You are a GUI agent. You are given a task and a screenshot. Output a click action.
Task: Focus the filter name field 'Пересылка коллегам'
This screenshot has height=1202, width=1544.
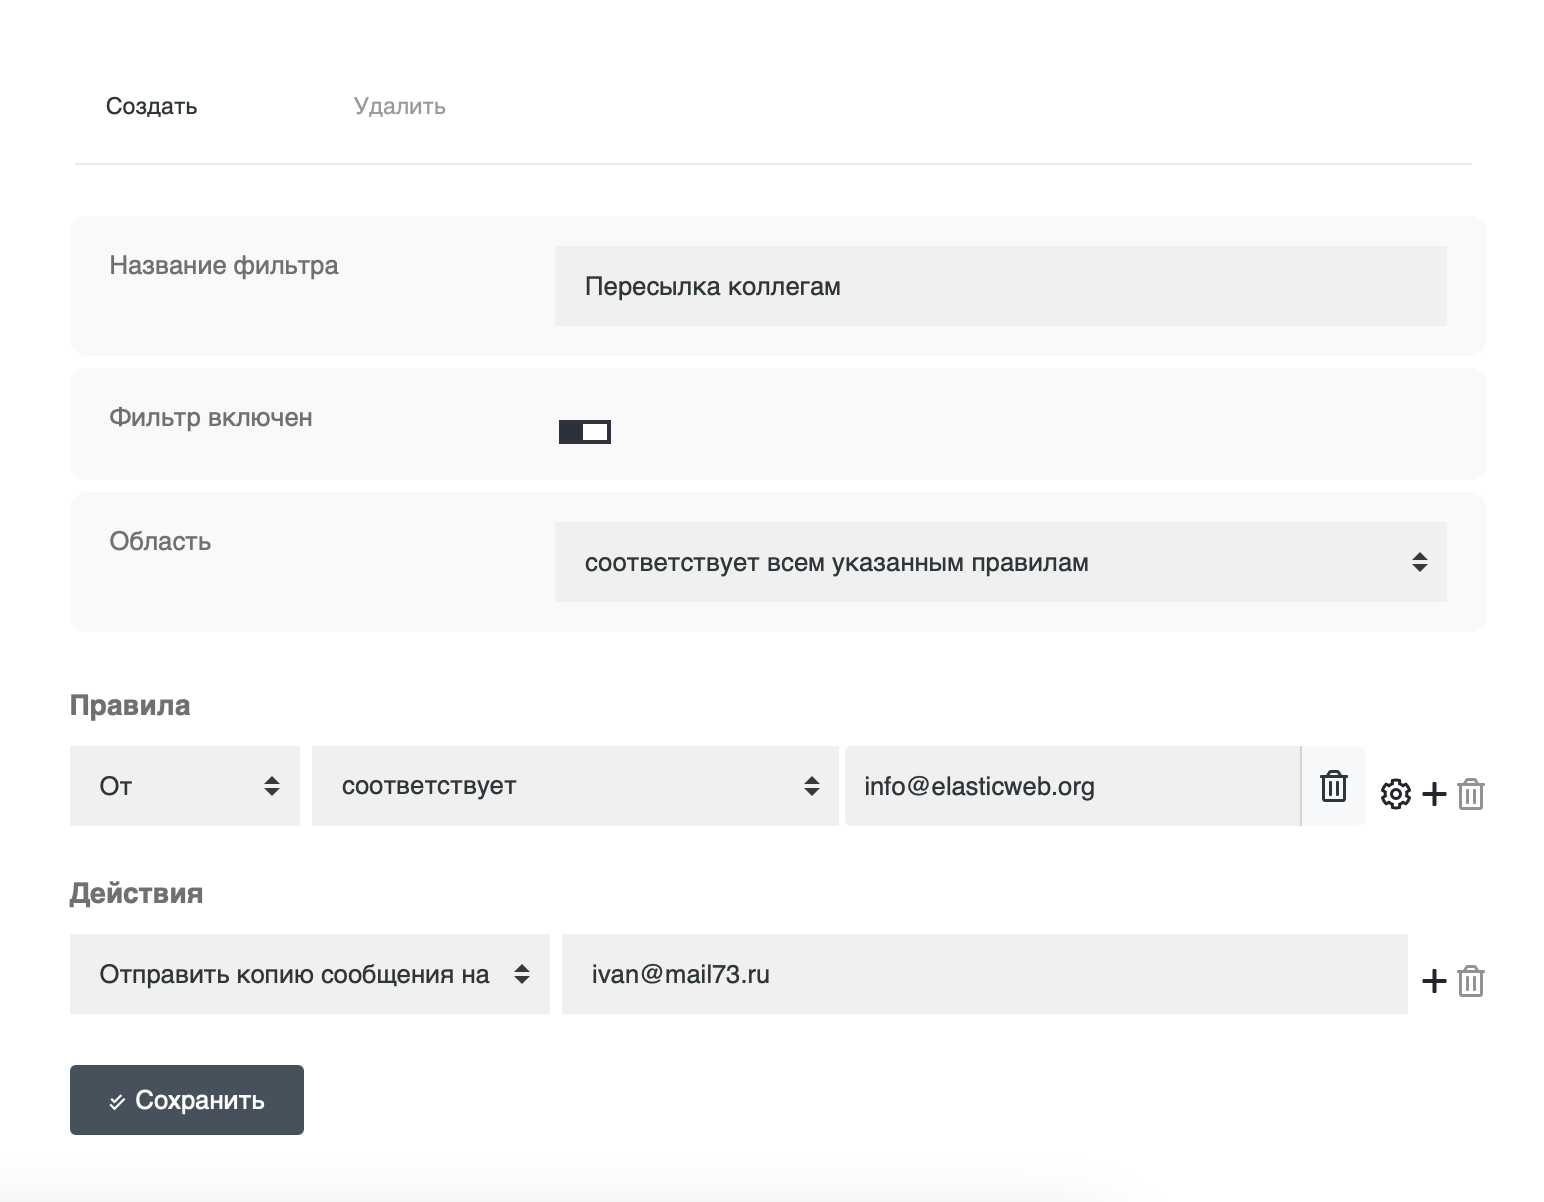click(1000, 286)
